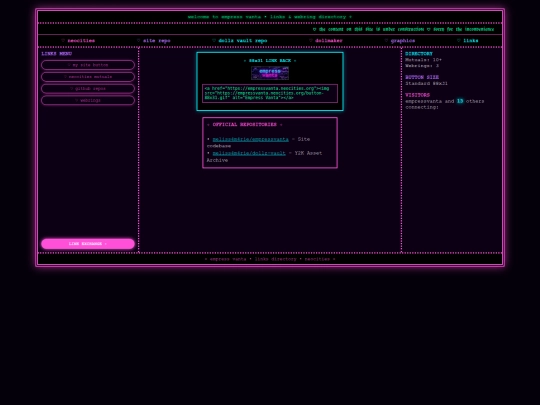Open the webrings menu button

coord(88,100)
